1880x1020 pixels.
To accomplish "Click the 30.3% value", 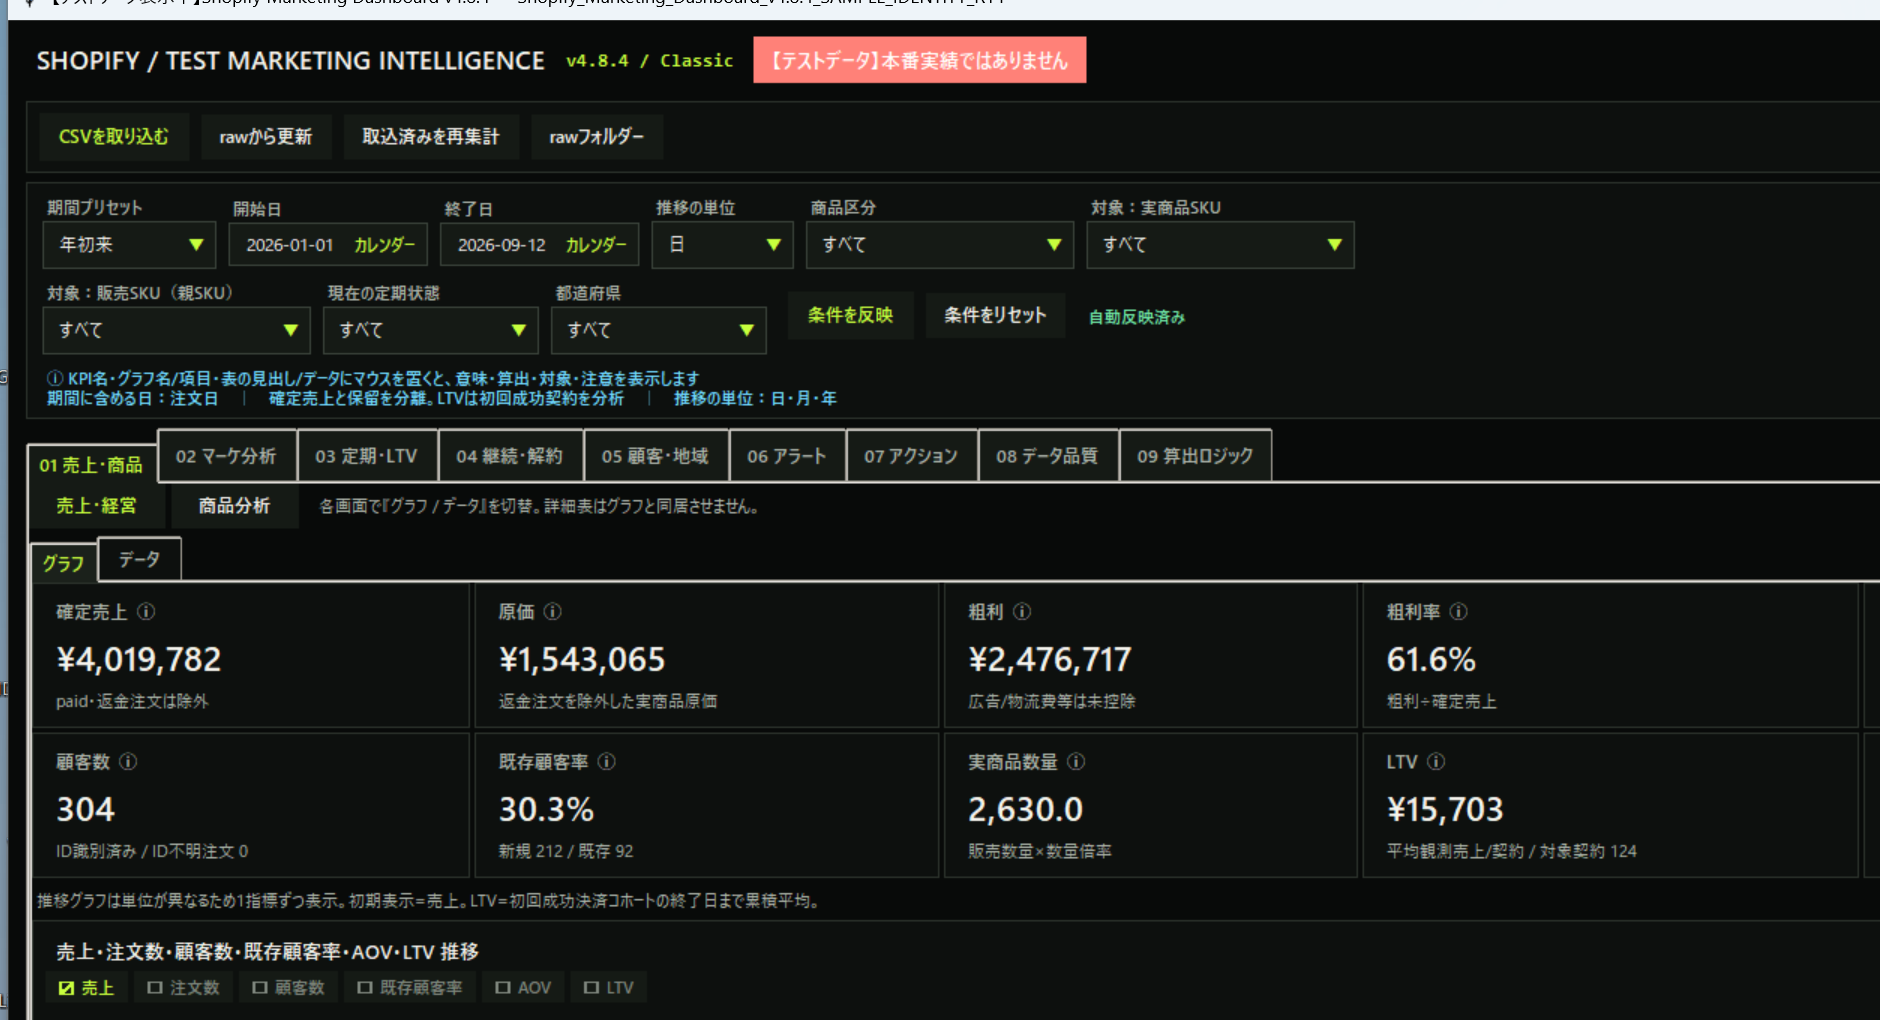I will click(x=547, y=809).
